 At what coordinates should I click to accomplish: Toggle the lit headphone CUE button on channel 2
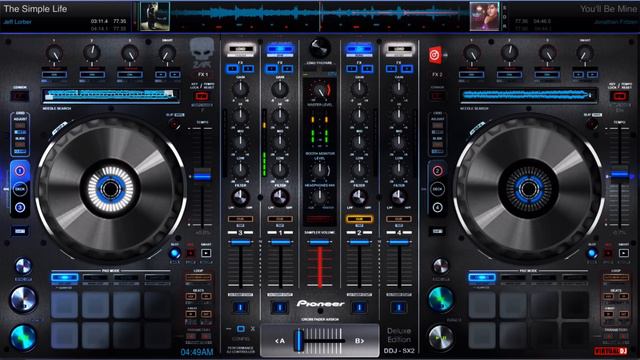pos(359,219)
